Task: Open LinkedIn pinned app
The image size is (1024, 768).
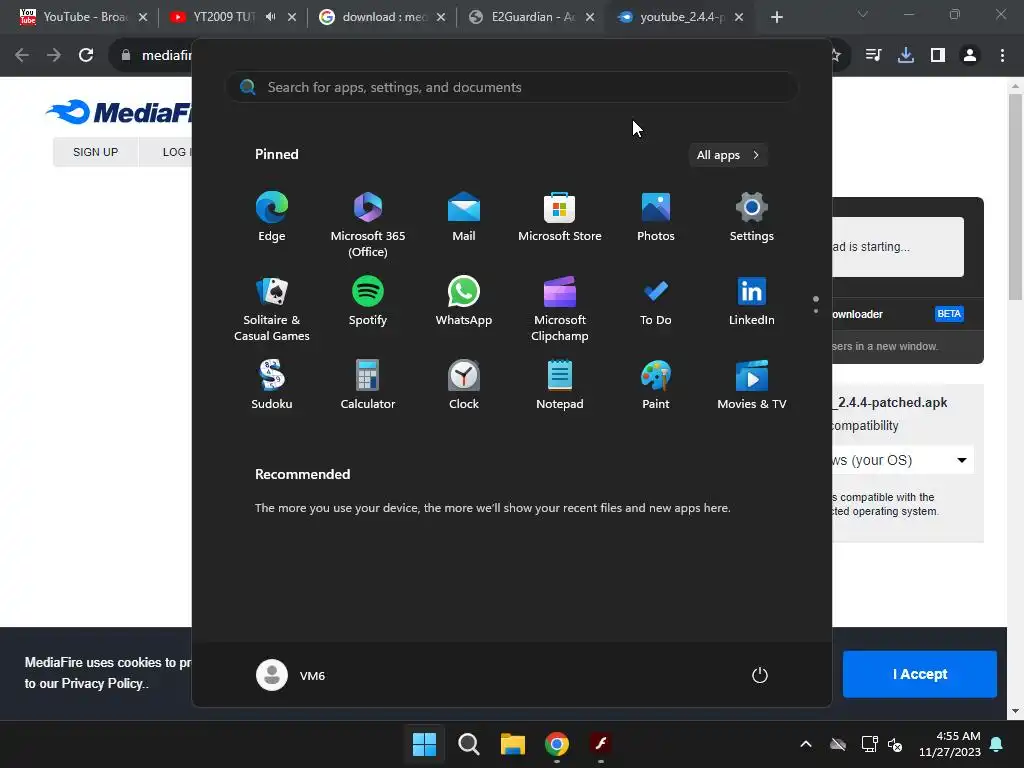Action: click(752, 301)
